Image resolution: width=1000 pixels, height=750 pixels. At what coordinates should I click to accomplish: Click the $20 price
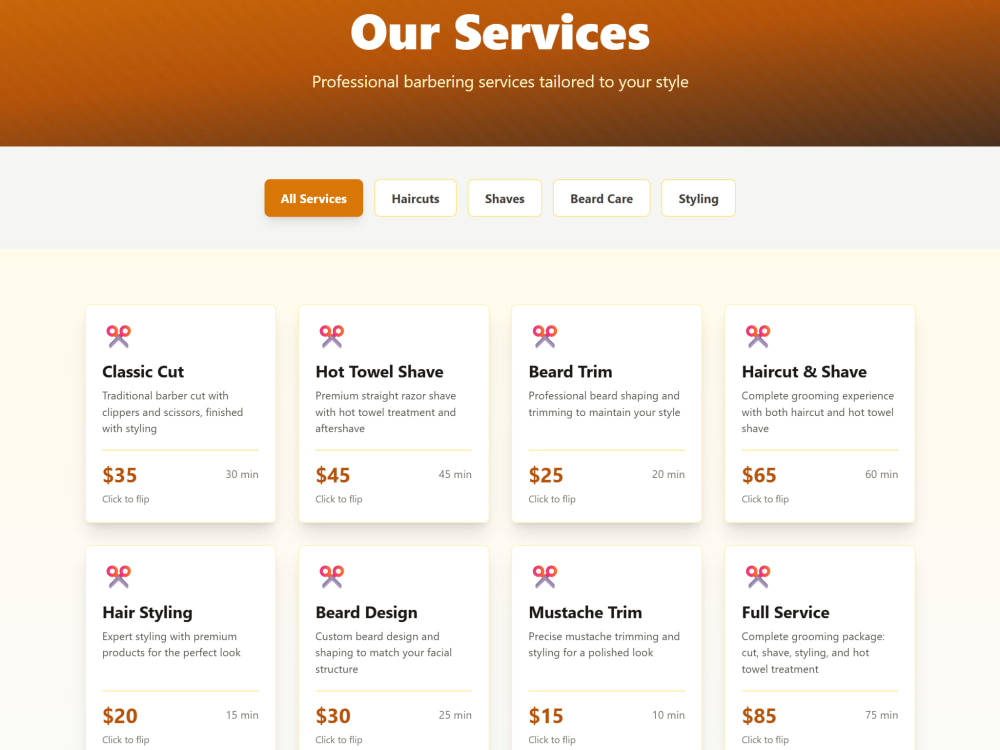[120, 716]
